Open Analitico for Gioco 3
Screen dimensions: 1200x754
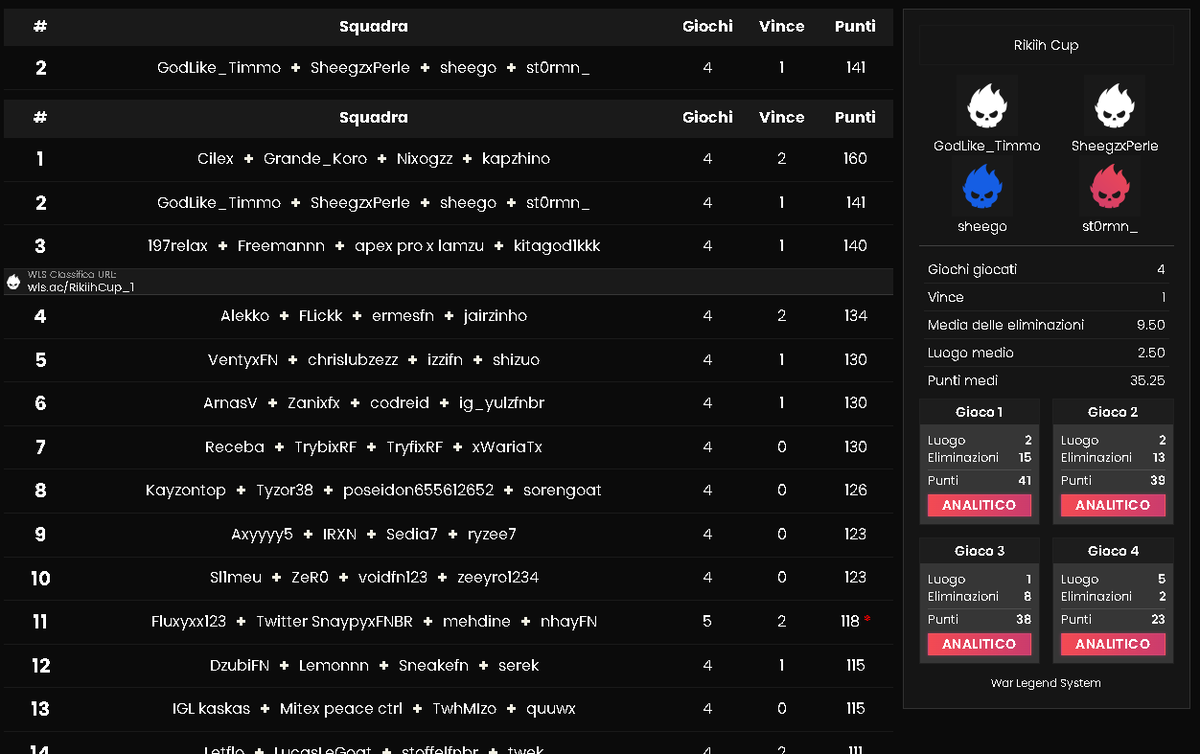[x=979, y=645]
